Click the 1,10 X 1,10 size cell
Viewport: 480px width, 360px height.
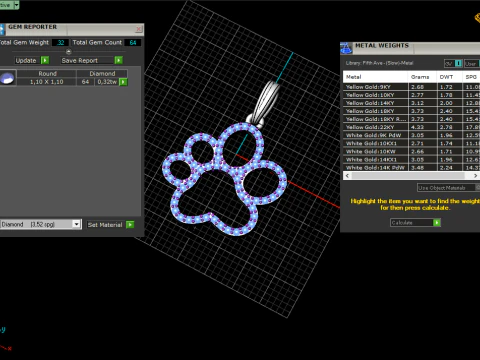pos(47,82)
